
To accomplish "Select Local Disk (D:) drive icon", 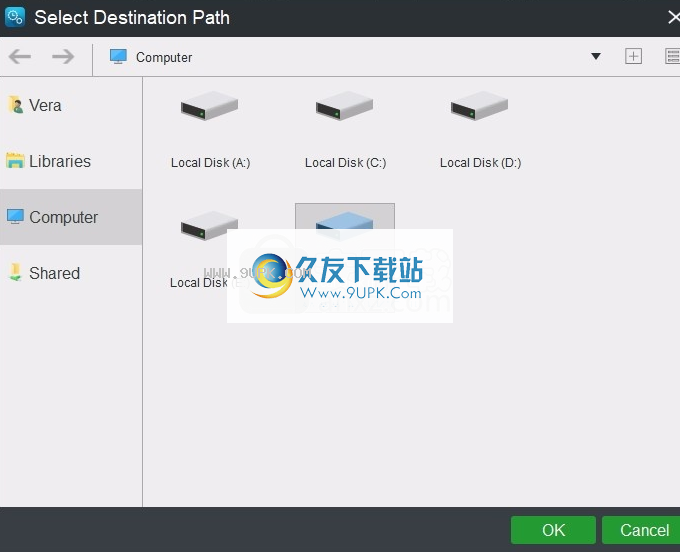I will click(x=479, y=106).
